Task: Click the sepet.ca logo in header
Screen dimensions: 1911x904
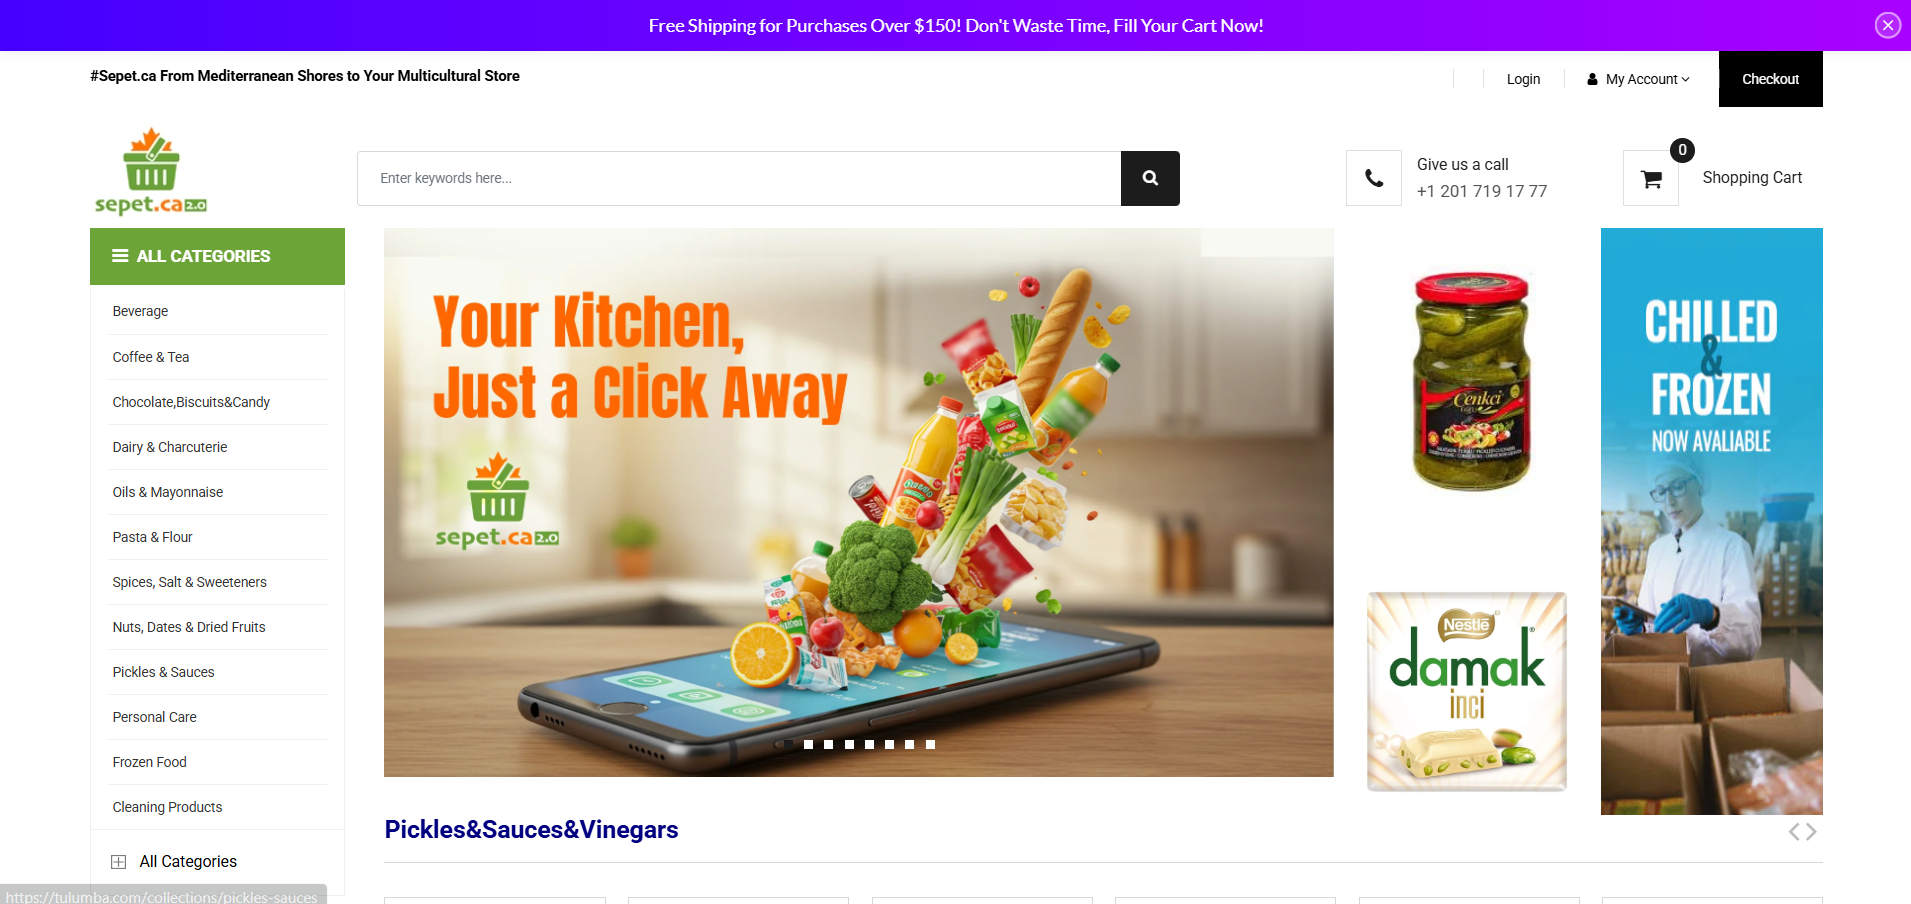Action: [x=151, y=171]
